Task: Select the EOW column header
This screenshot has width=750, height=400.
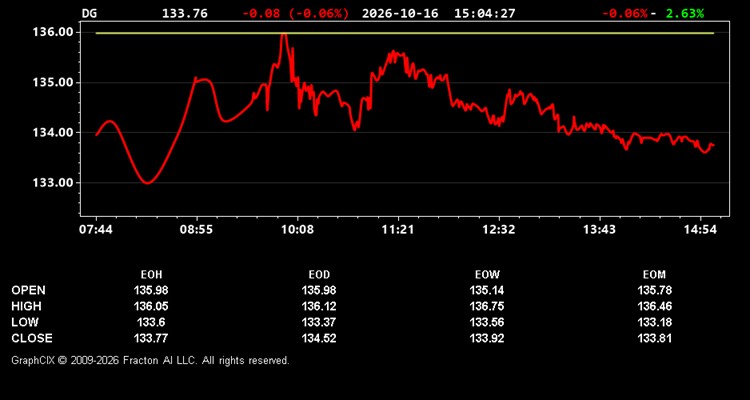Action: coord(487,275)
